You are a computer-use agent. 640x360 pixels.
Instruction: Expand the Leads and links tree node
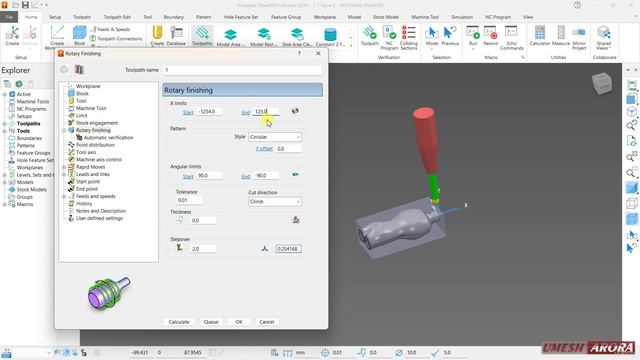pyautogui.click(x=64, y=174)
